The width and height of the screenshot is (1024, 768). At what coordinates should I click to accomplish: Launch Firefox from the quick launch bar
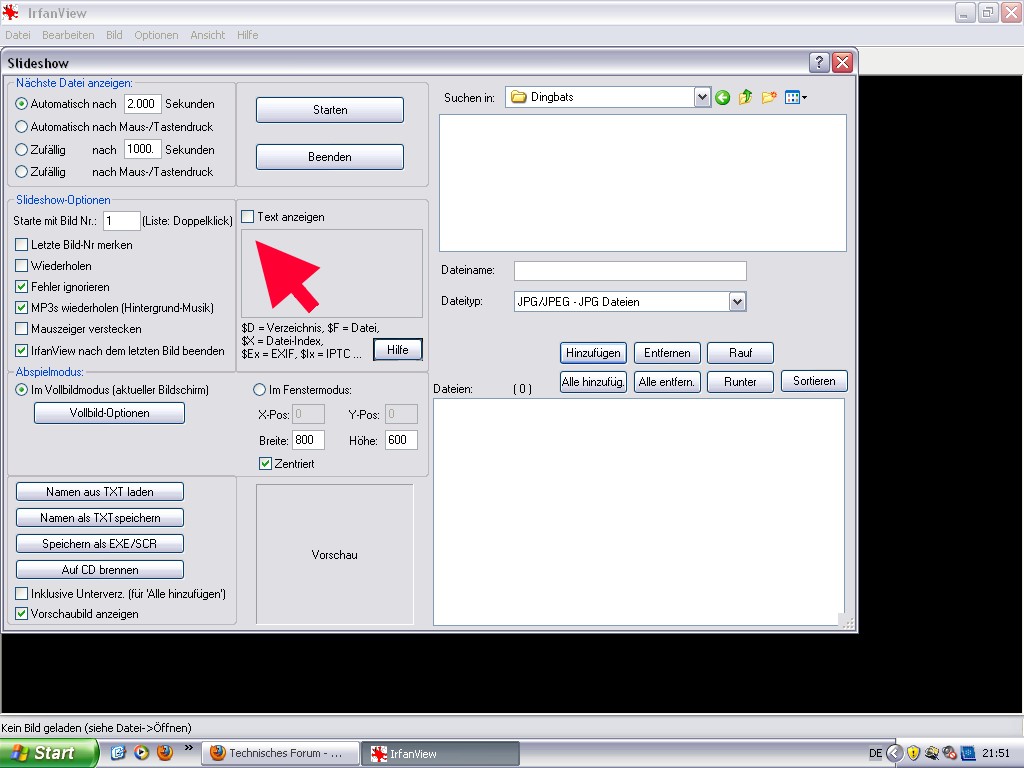coord(165,753)
